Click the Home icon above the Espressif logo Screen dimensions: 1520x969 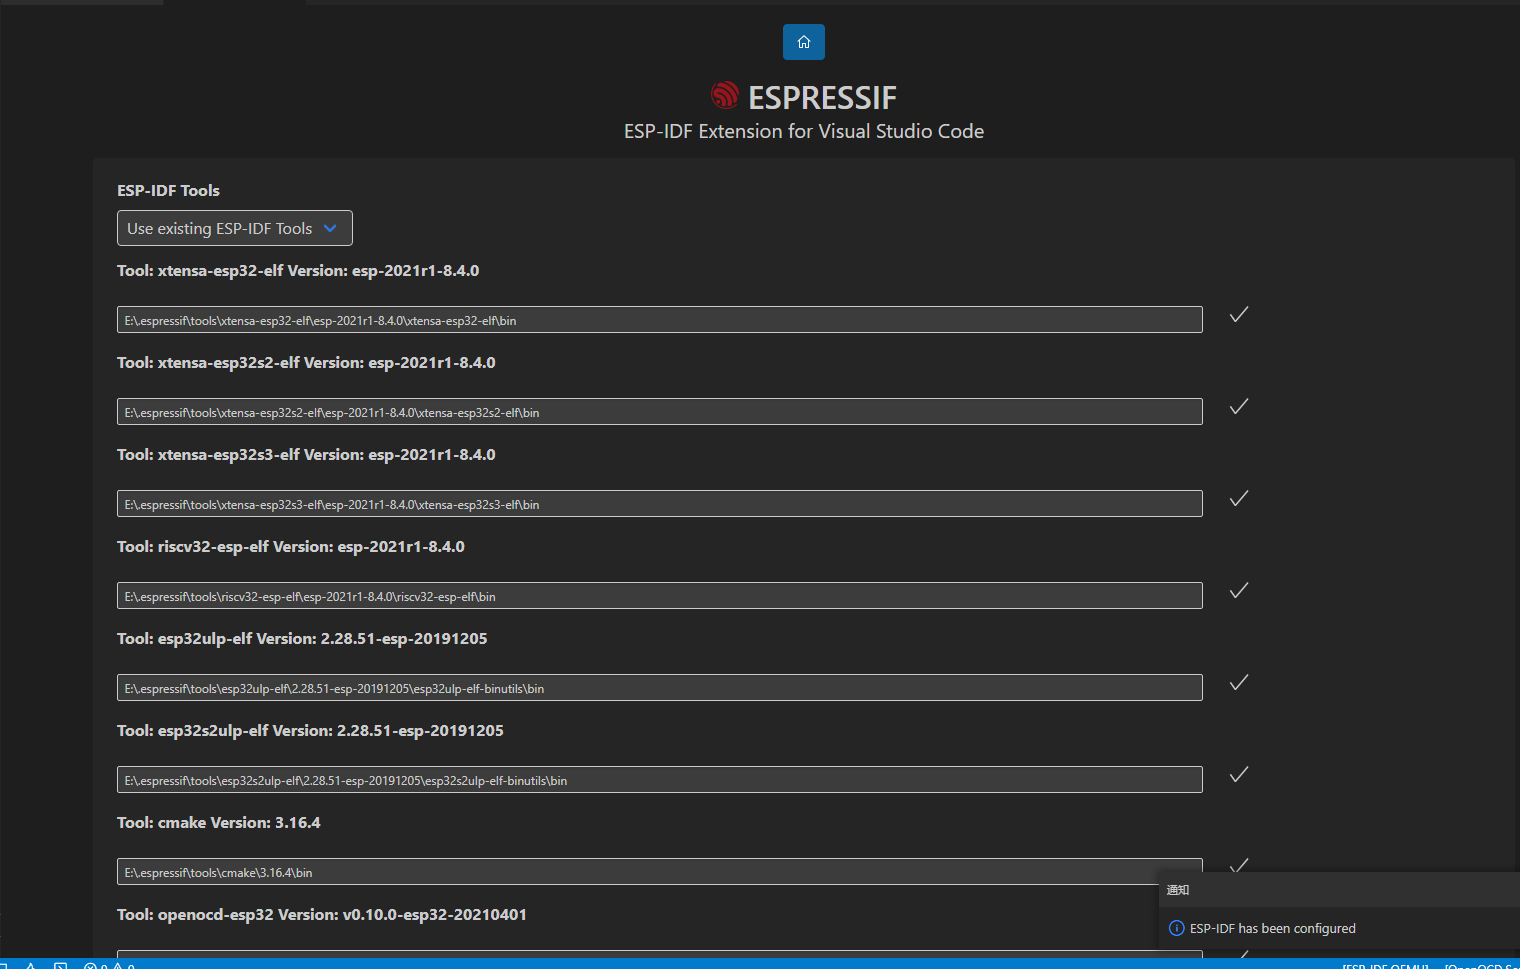[x=803, y=41]
